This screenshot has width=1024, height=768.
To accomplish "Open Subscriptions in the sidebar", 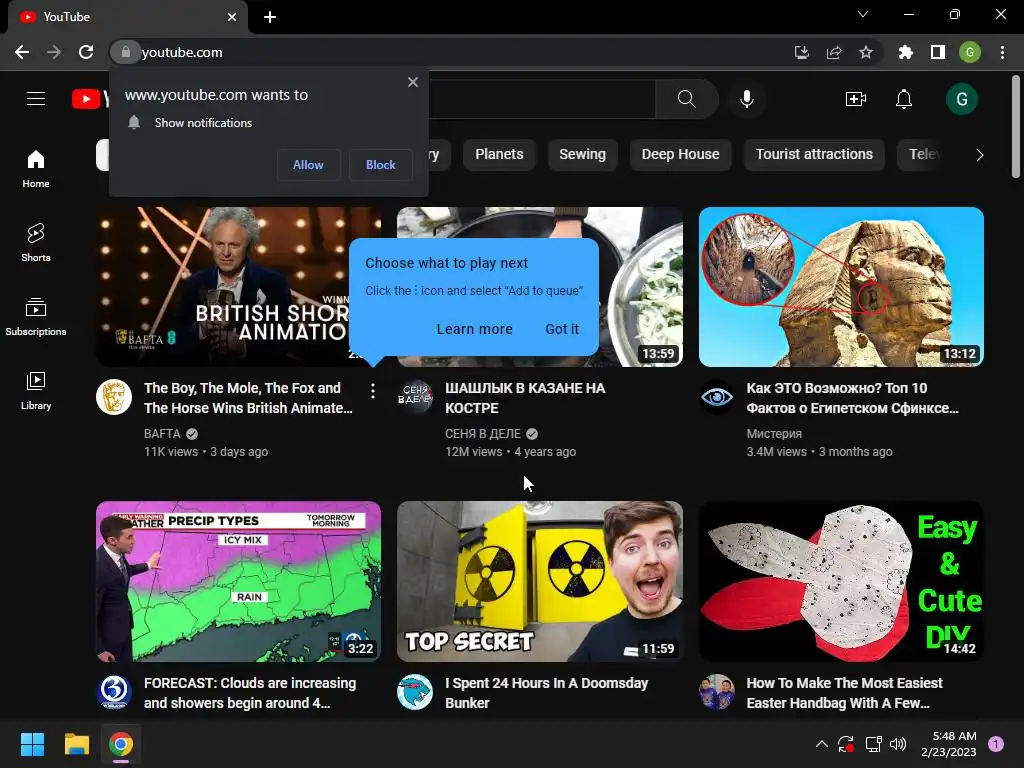I will click(x=36, y=316).
